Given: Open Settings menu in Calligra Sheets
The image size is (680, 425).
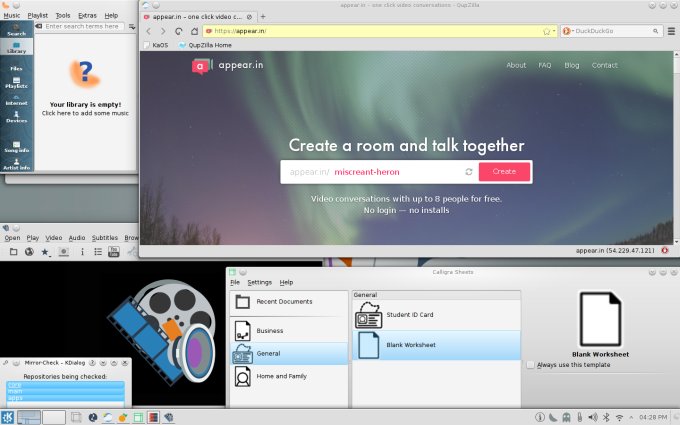Looking at the screenshot, I should click(259, 282).
